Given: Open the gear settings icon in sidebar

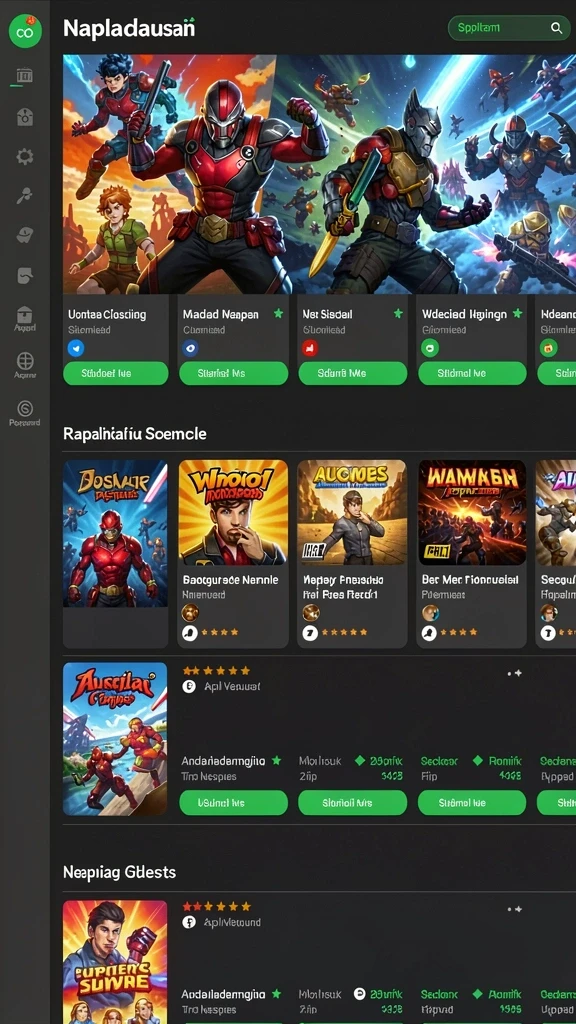Looking at the screenshot, I should [24, 157].
